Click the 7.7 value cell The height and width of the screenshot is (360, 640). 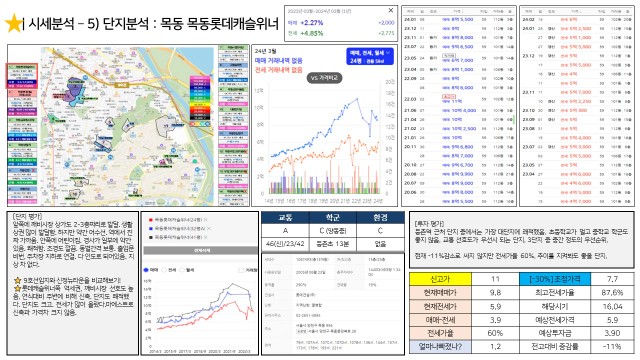[x=612, y=279]
